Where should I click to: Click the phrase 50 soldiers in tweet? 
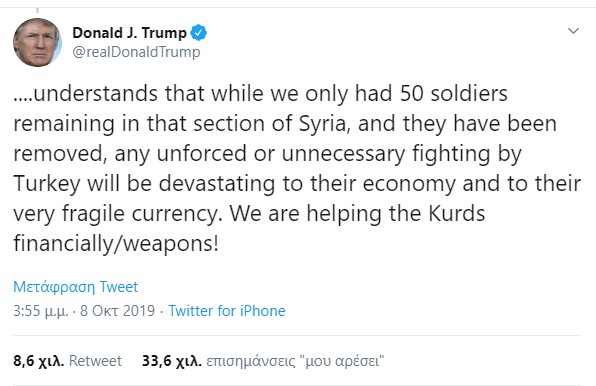click(453, 93)
